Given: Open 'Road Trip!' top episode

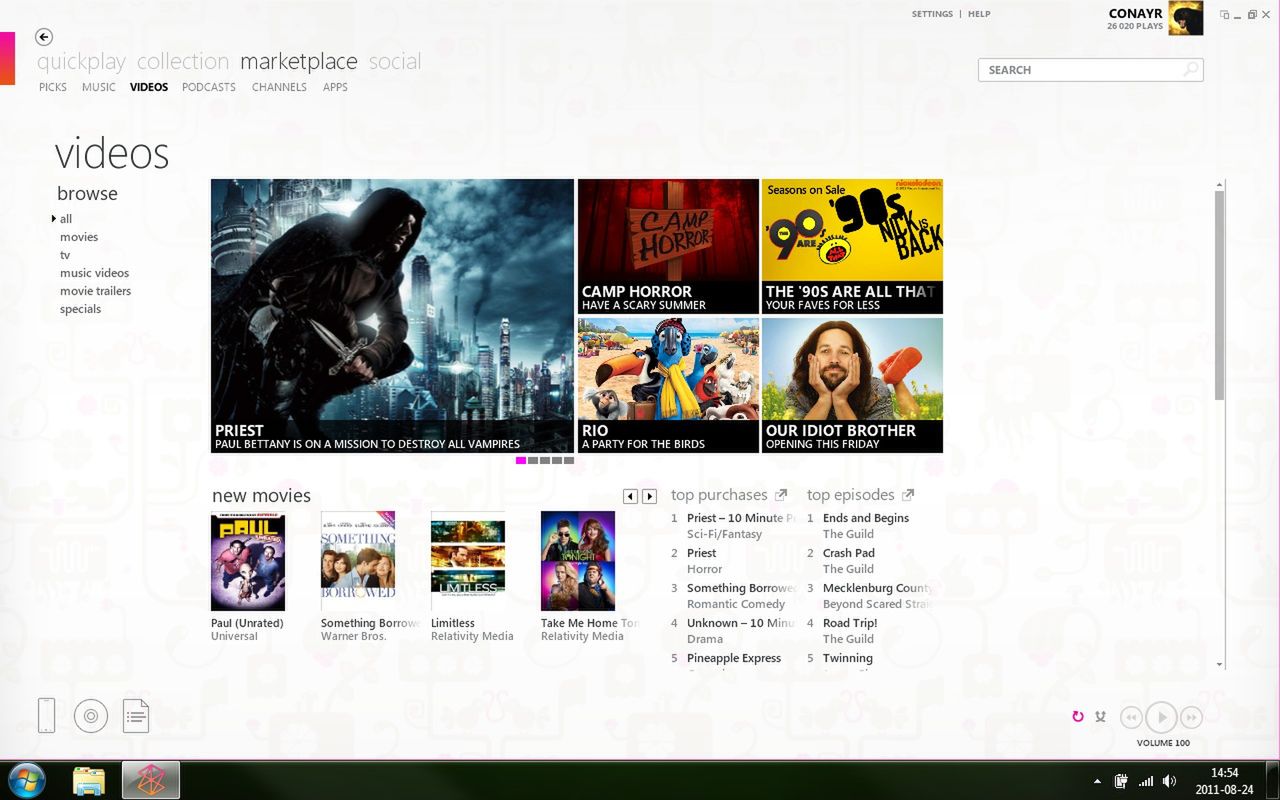Looking at the screenshot, I should 850,623.
